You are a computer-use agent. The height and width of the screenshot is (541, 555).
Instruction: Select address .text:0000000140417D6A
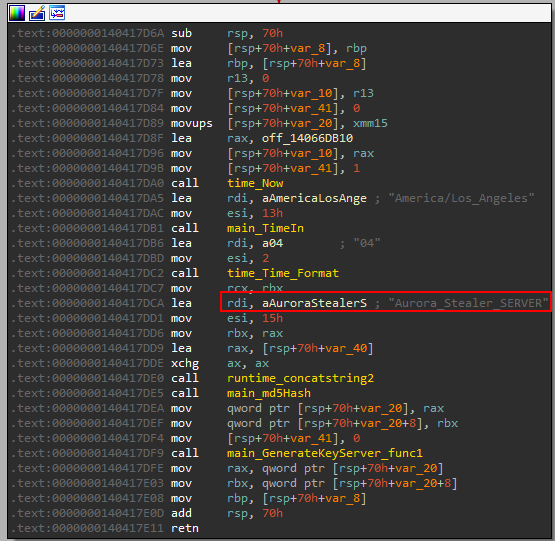click(x=87, y=34)
